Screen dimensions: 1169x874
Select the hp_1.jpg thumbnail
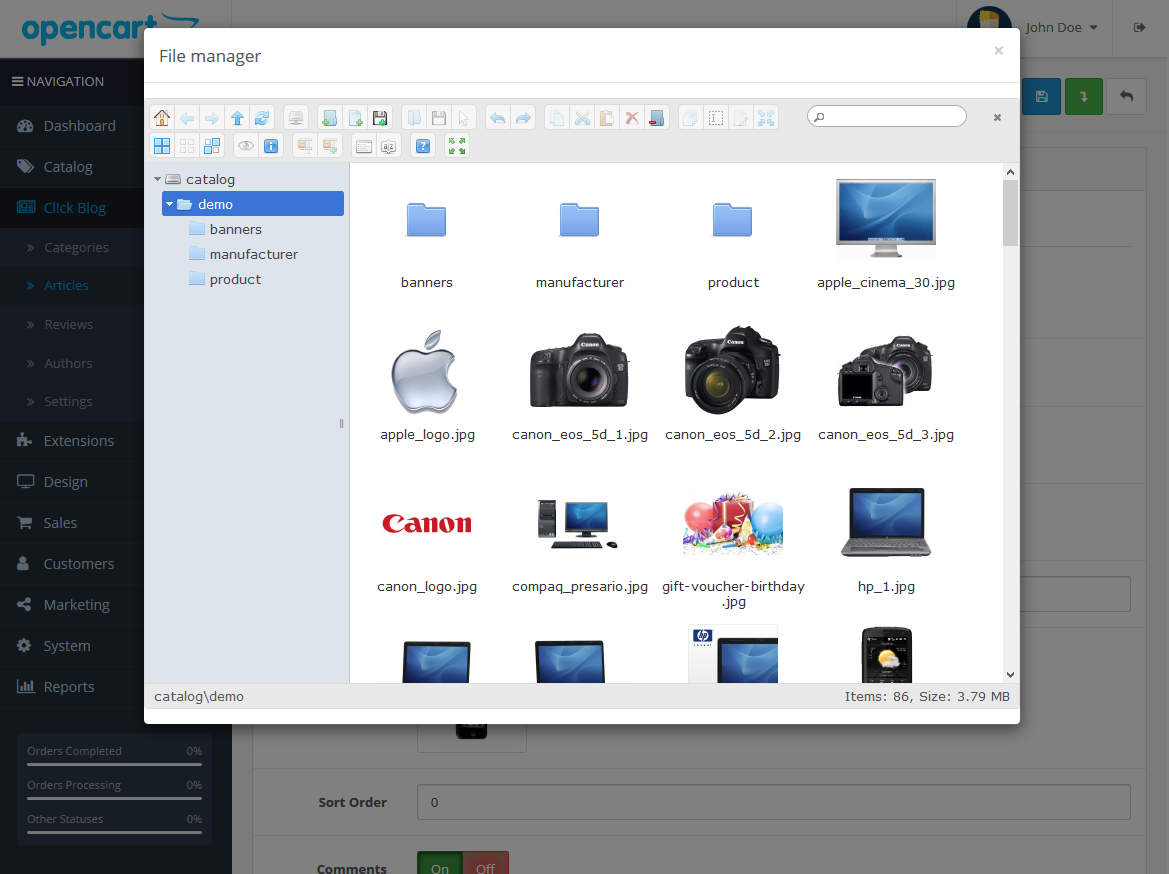(x=886, y=523)
